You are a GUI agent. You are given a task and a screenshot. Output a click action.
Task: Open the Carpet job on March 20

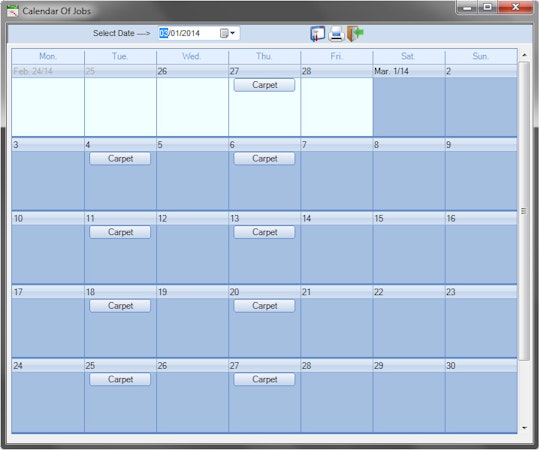[x=264, y=306]
